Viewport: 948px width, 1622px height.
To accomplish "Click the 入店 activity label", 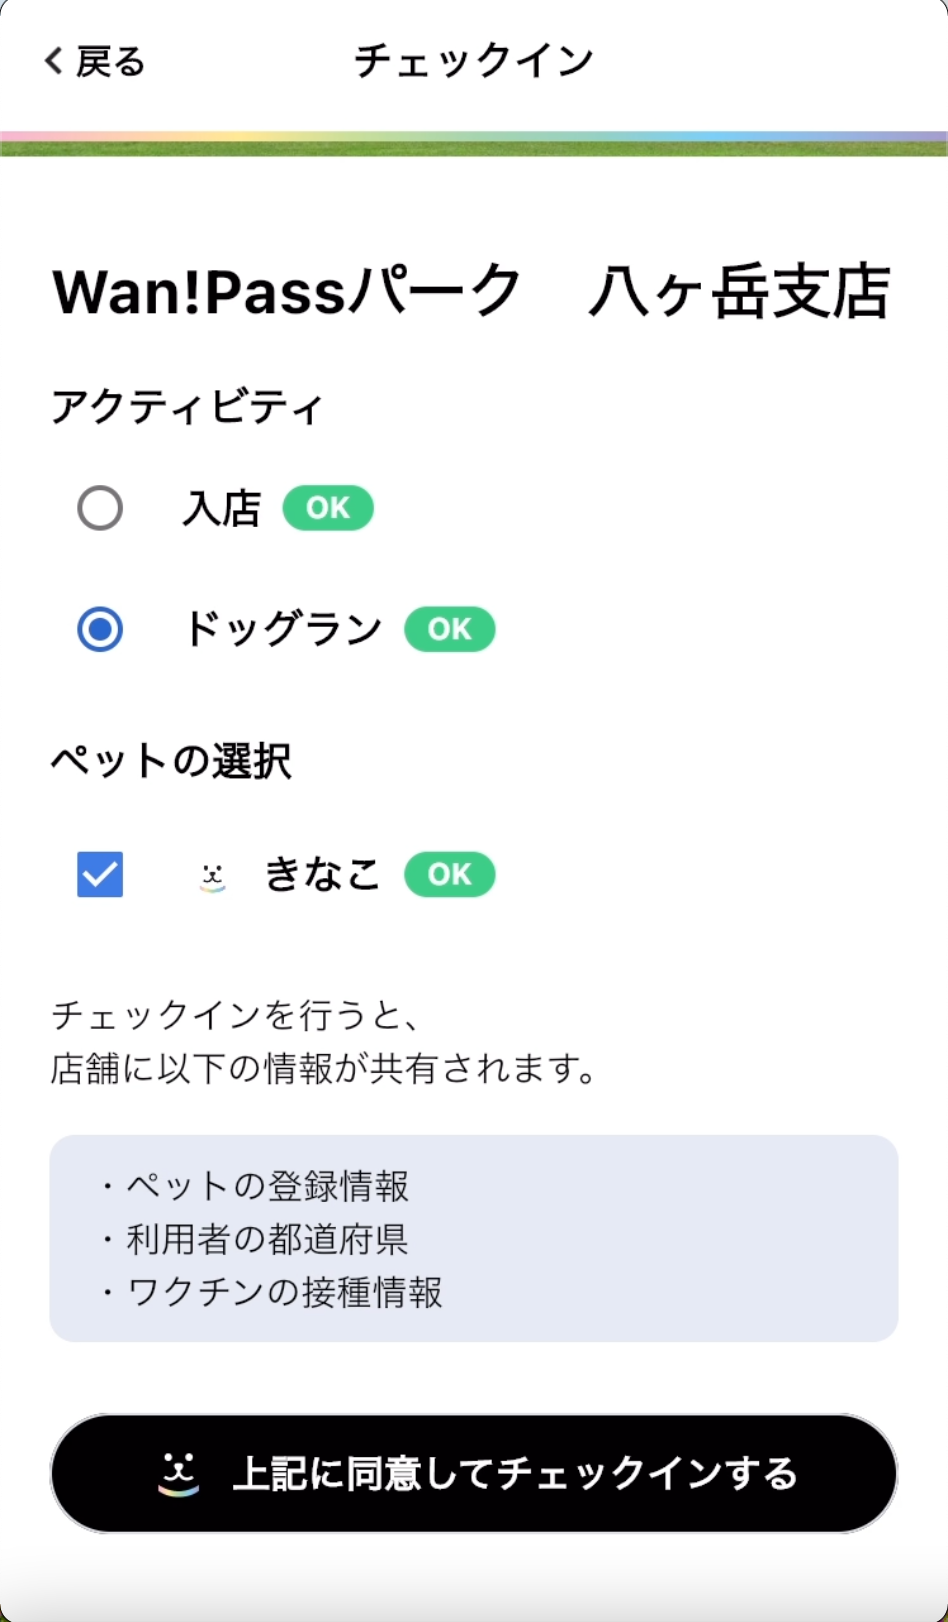I will (221, 508).
